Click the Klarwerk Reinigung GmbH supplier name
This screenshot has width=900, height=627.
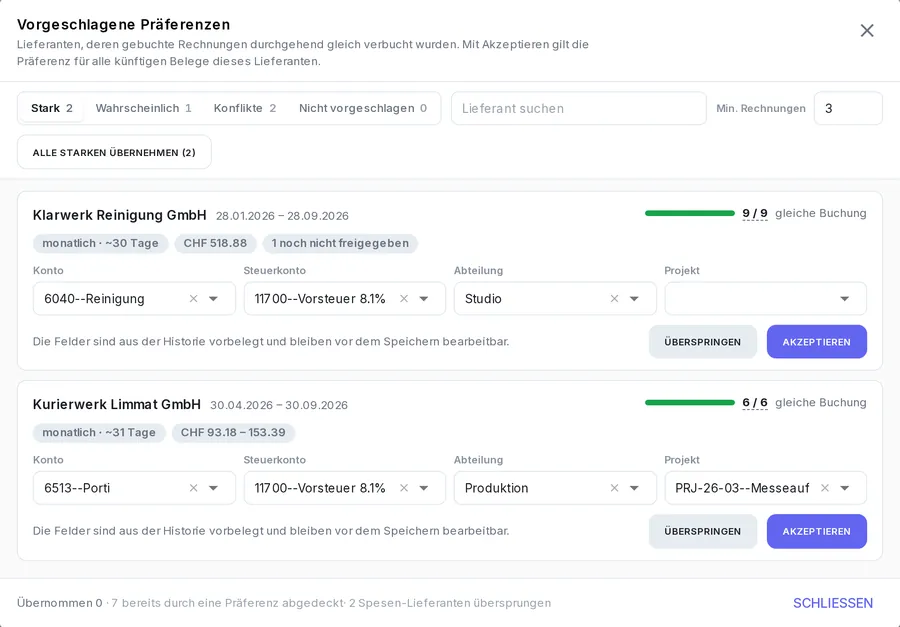pos(119,215)
